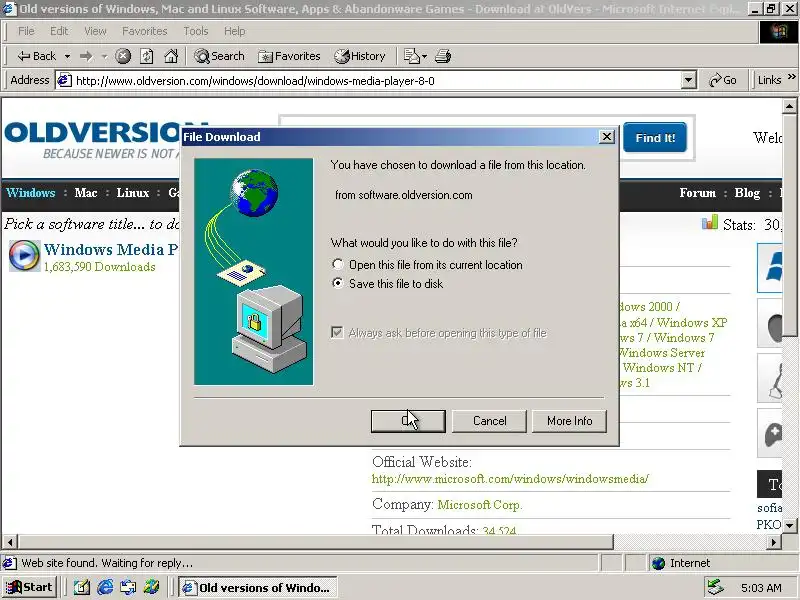Click the page icon in the Address bar

point(64,81)
